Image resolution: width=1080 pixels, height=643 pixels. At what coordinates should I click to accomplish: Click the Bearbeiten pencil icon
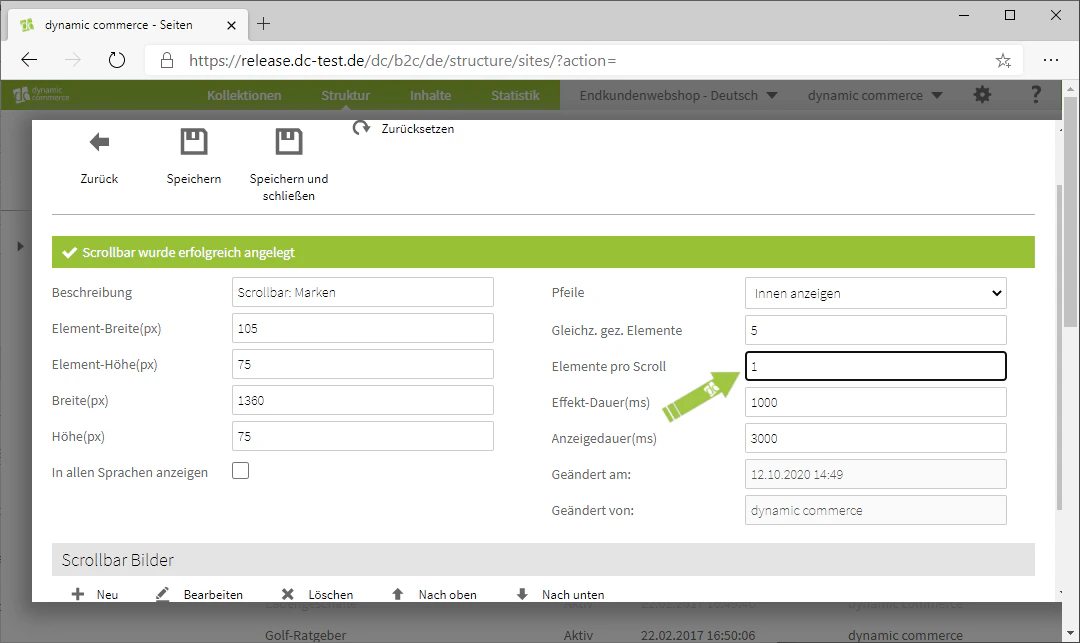pos(163,594)
